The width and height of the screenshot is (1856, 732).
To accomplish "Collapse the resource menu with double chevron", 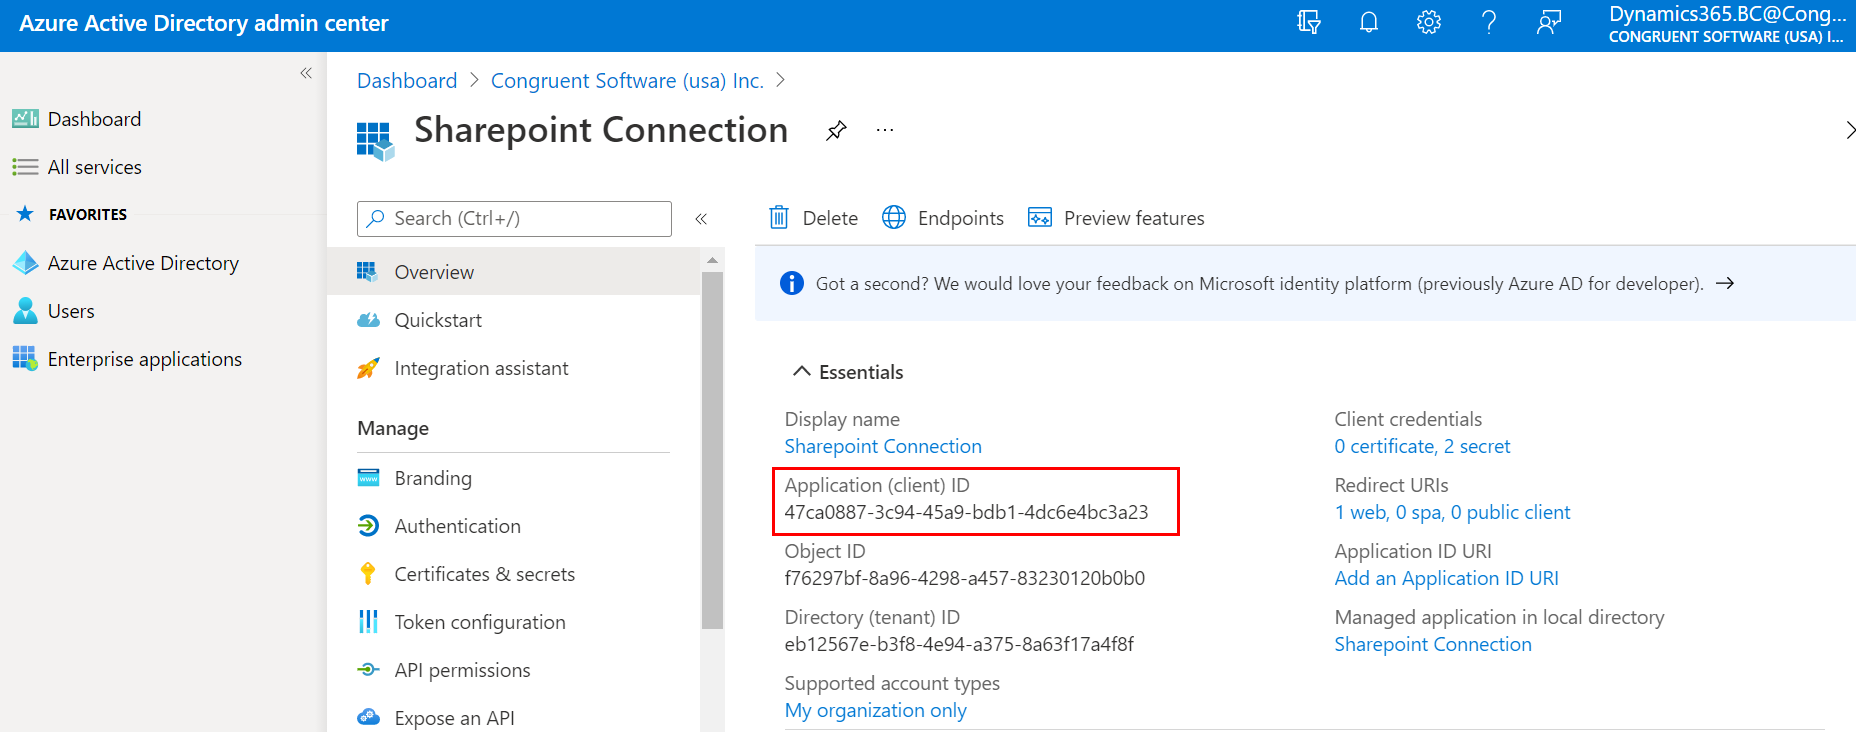I will coord(701,219).
